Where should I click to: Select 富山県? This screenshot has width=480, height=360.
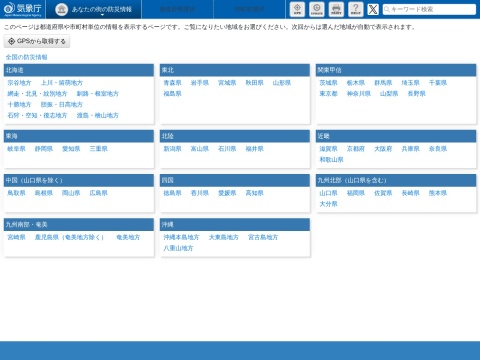[200, 149]
